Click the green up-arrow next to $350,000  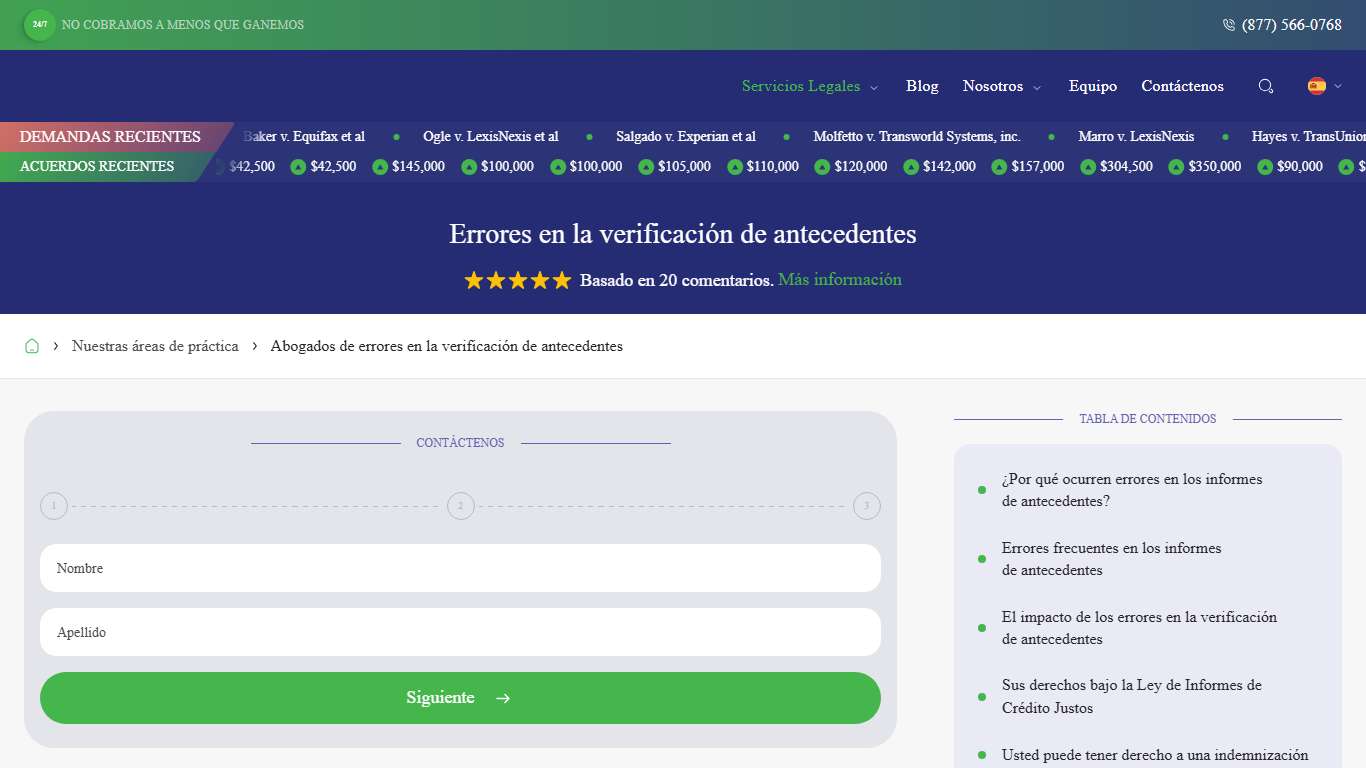pos(1177,166)
